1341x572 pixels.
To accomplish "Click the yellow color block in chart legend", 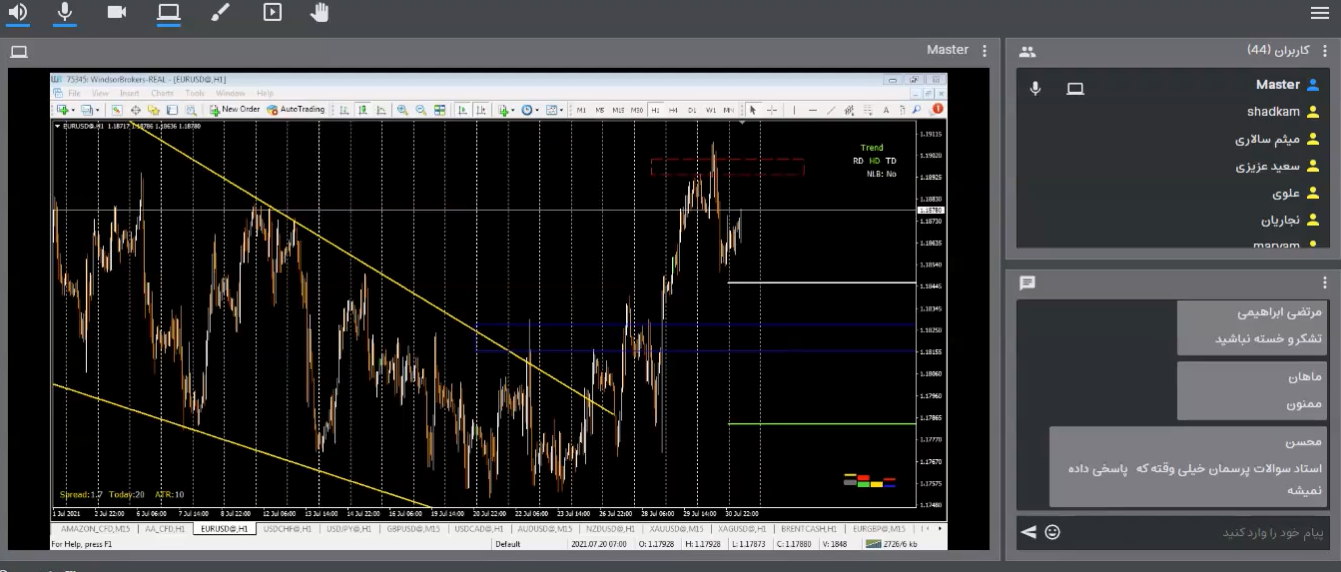I will pos(876,484).
